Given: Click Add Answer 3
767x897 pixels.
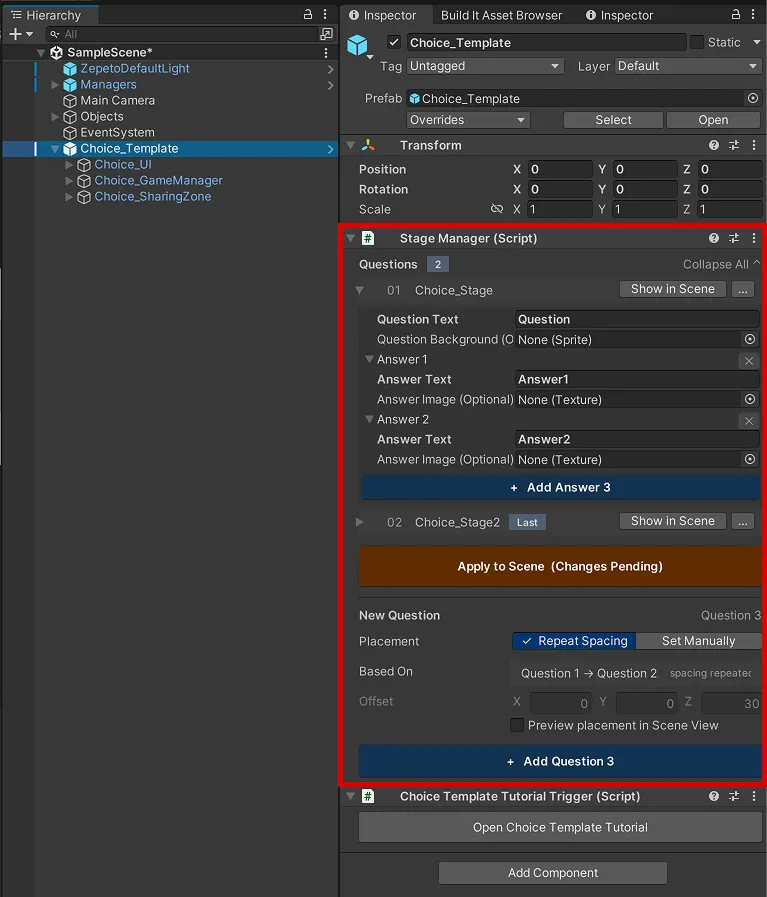Looking at the screenshot, I should (x=560, y=487).
